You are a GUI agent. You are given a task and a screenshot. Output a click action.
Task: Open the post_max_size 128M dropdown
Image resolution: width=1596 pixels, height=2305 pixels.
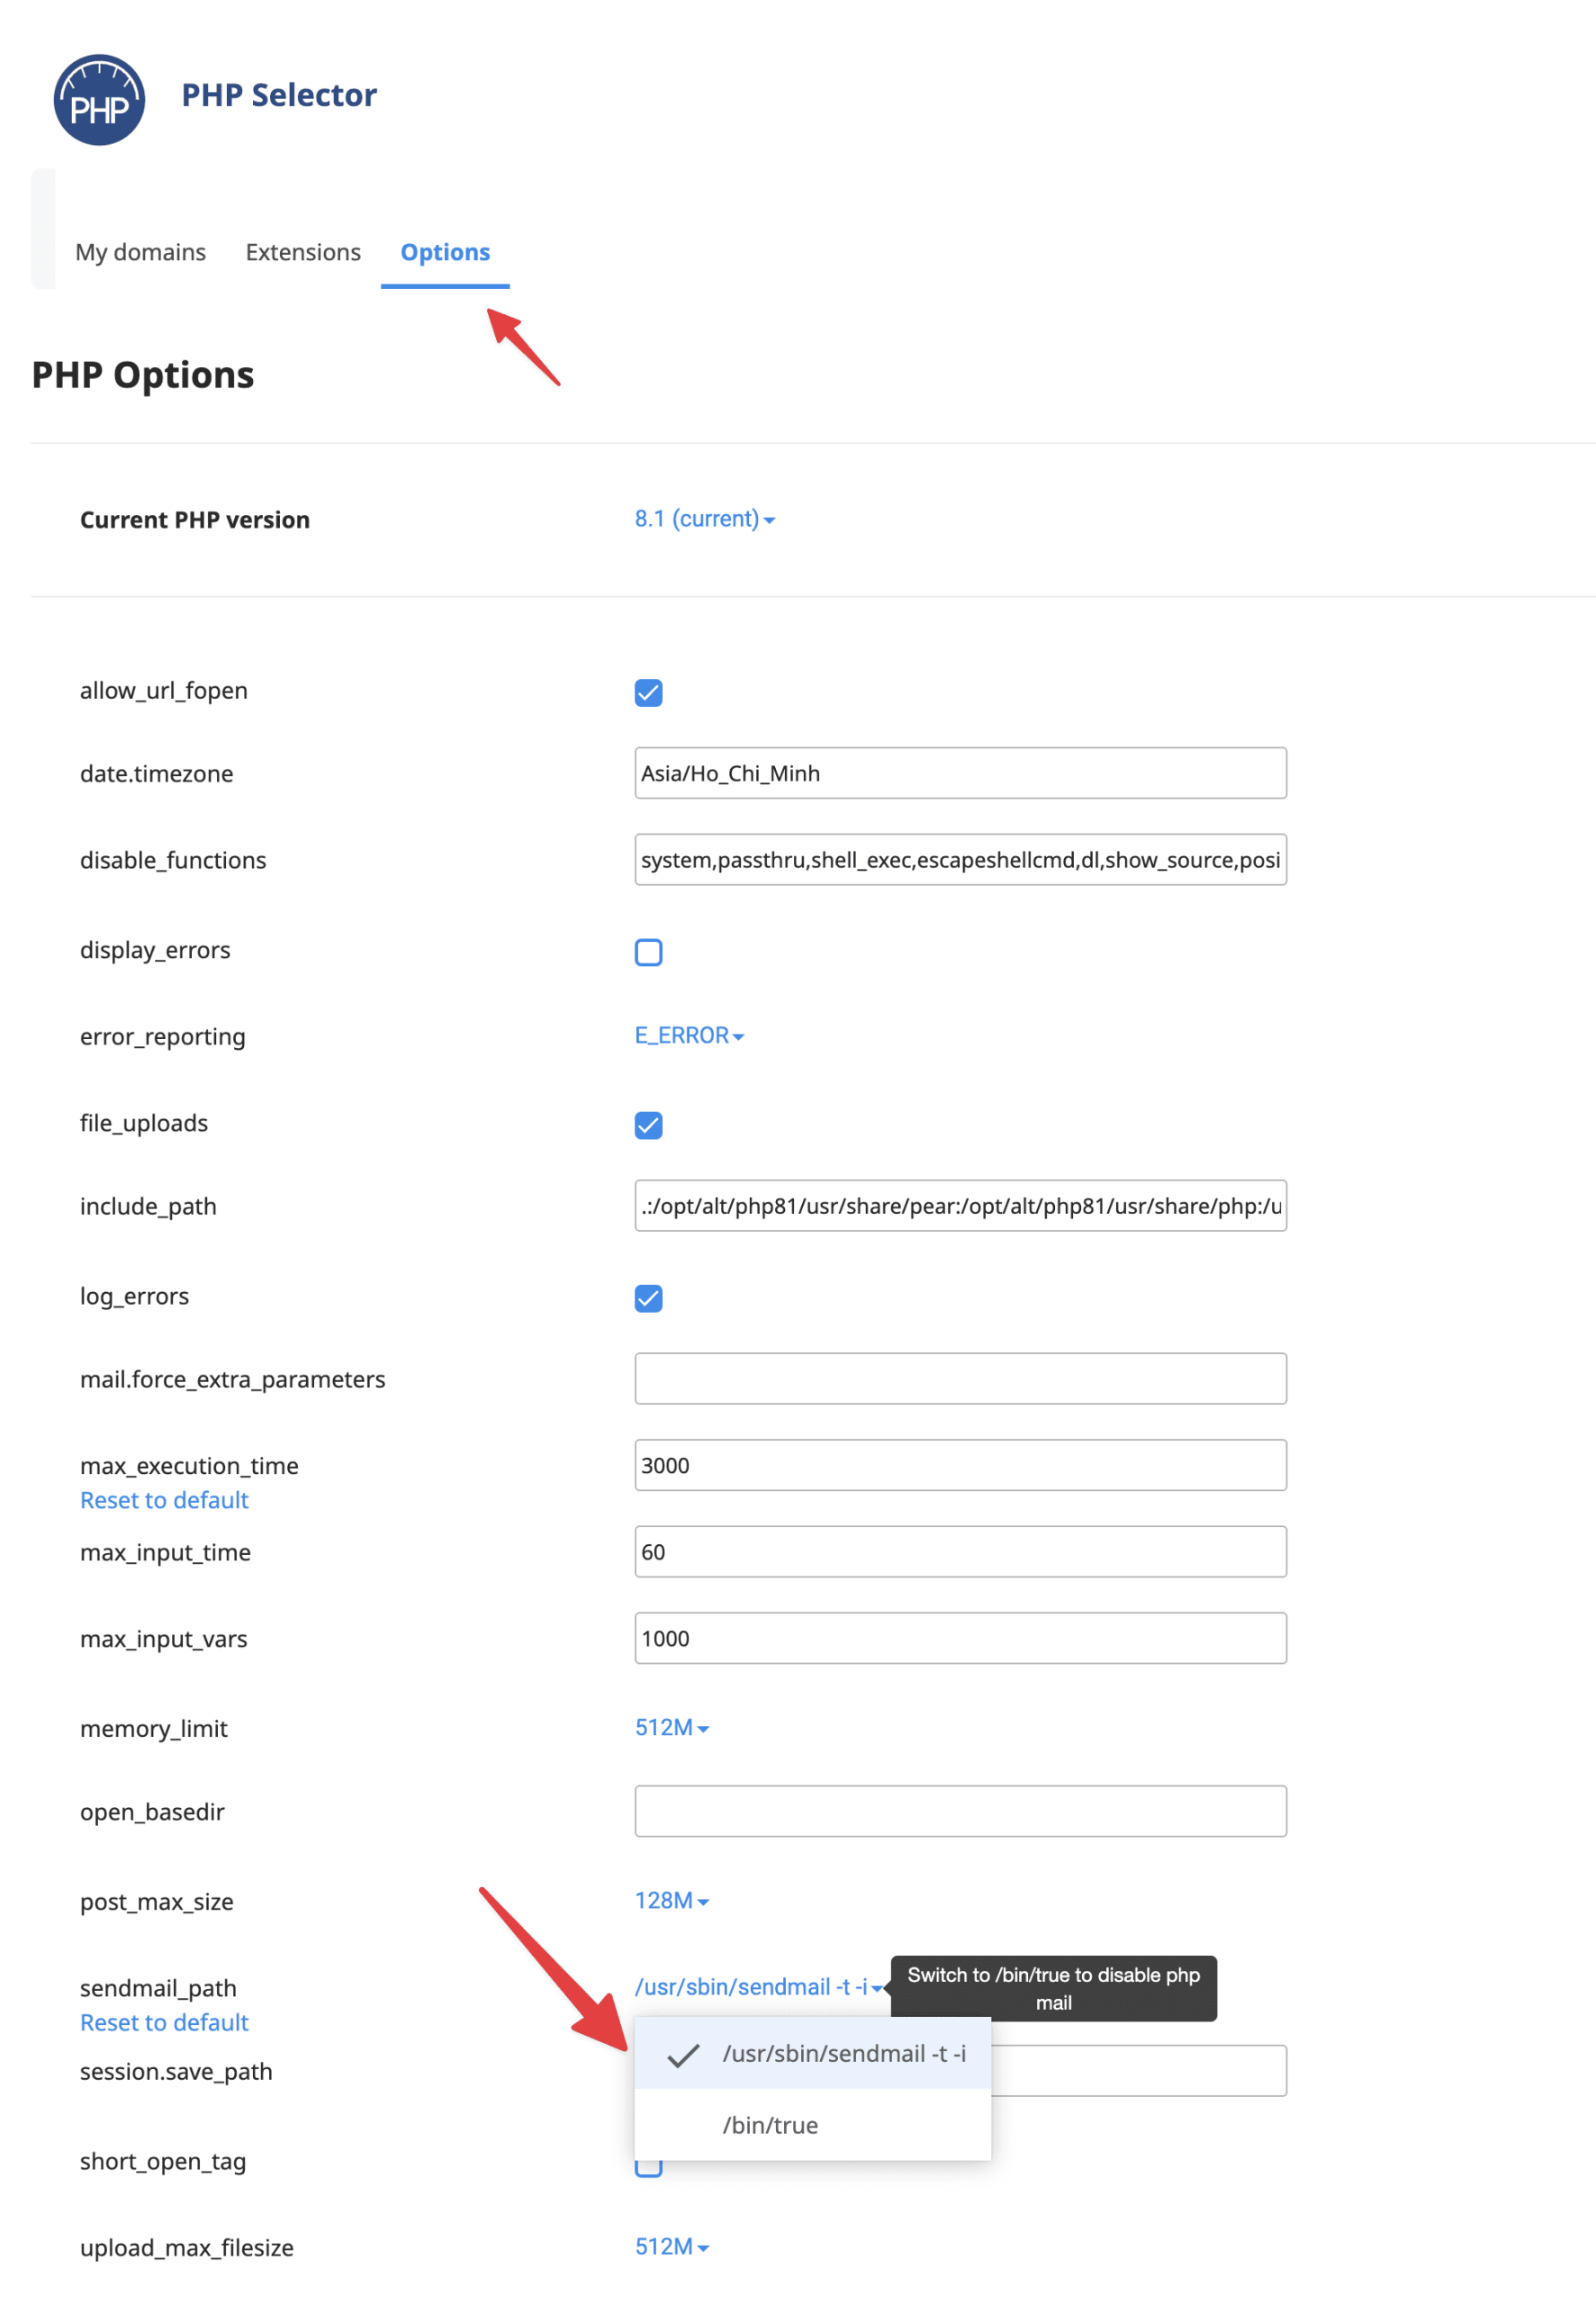coord(671,1900)
